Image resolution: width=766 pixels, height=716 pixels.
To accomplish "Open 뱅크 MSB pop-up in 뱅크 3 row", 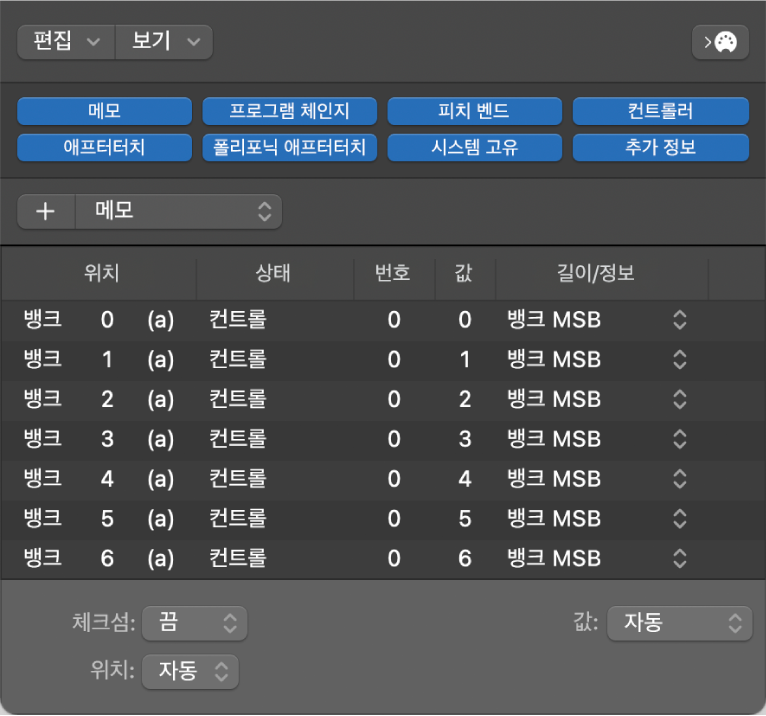I will (680, 439).
